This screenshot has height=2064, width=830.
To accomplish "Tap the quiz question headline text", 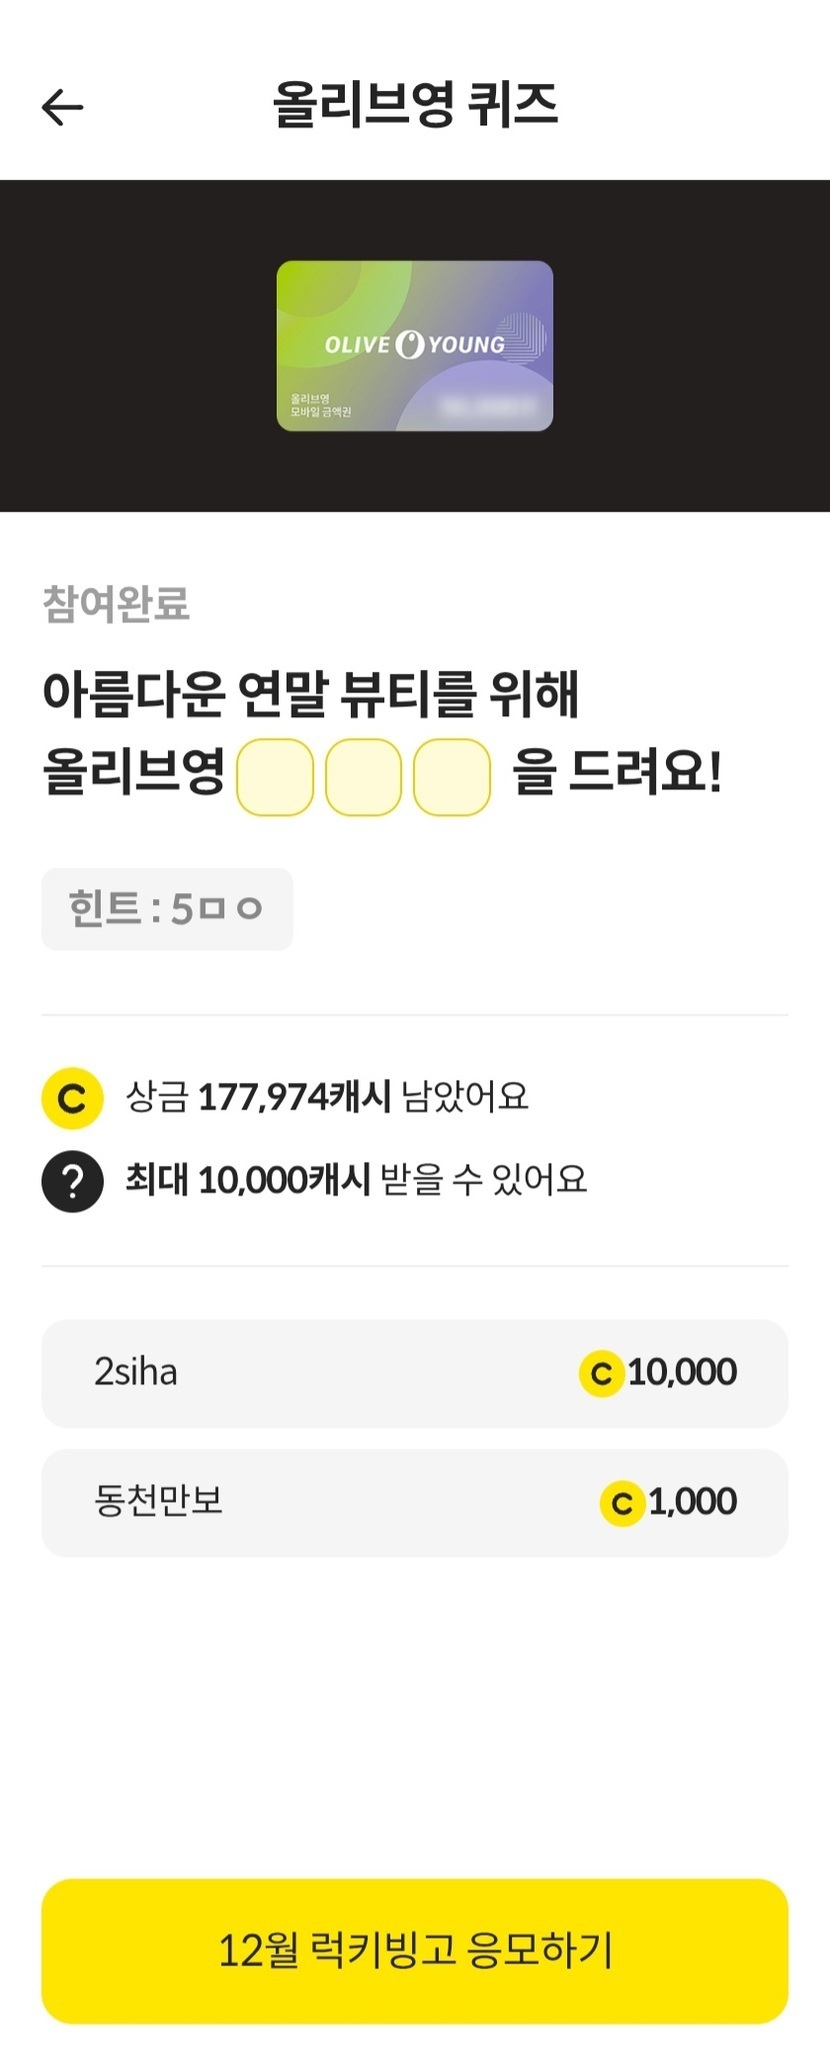I will click(x=310, y=694).
